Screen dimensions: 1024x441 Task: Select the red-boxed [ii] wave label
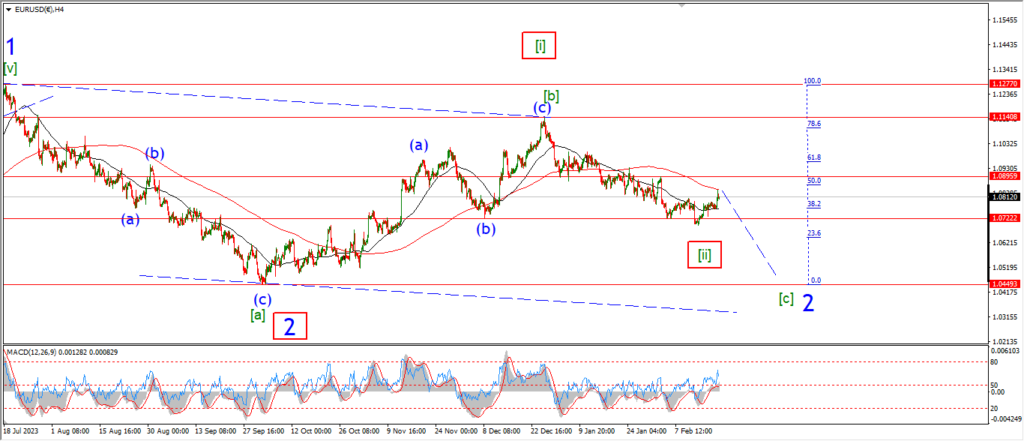click(705, 255)
